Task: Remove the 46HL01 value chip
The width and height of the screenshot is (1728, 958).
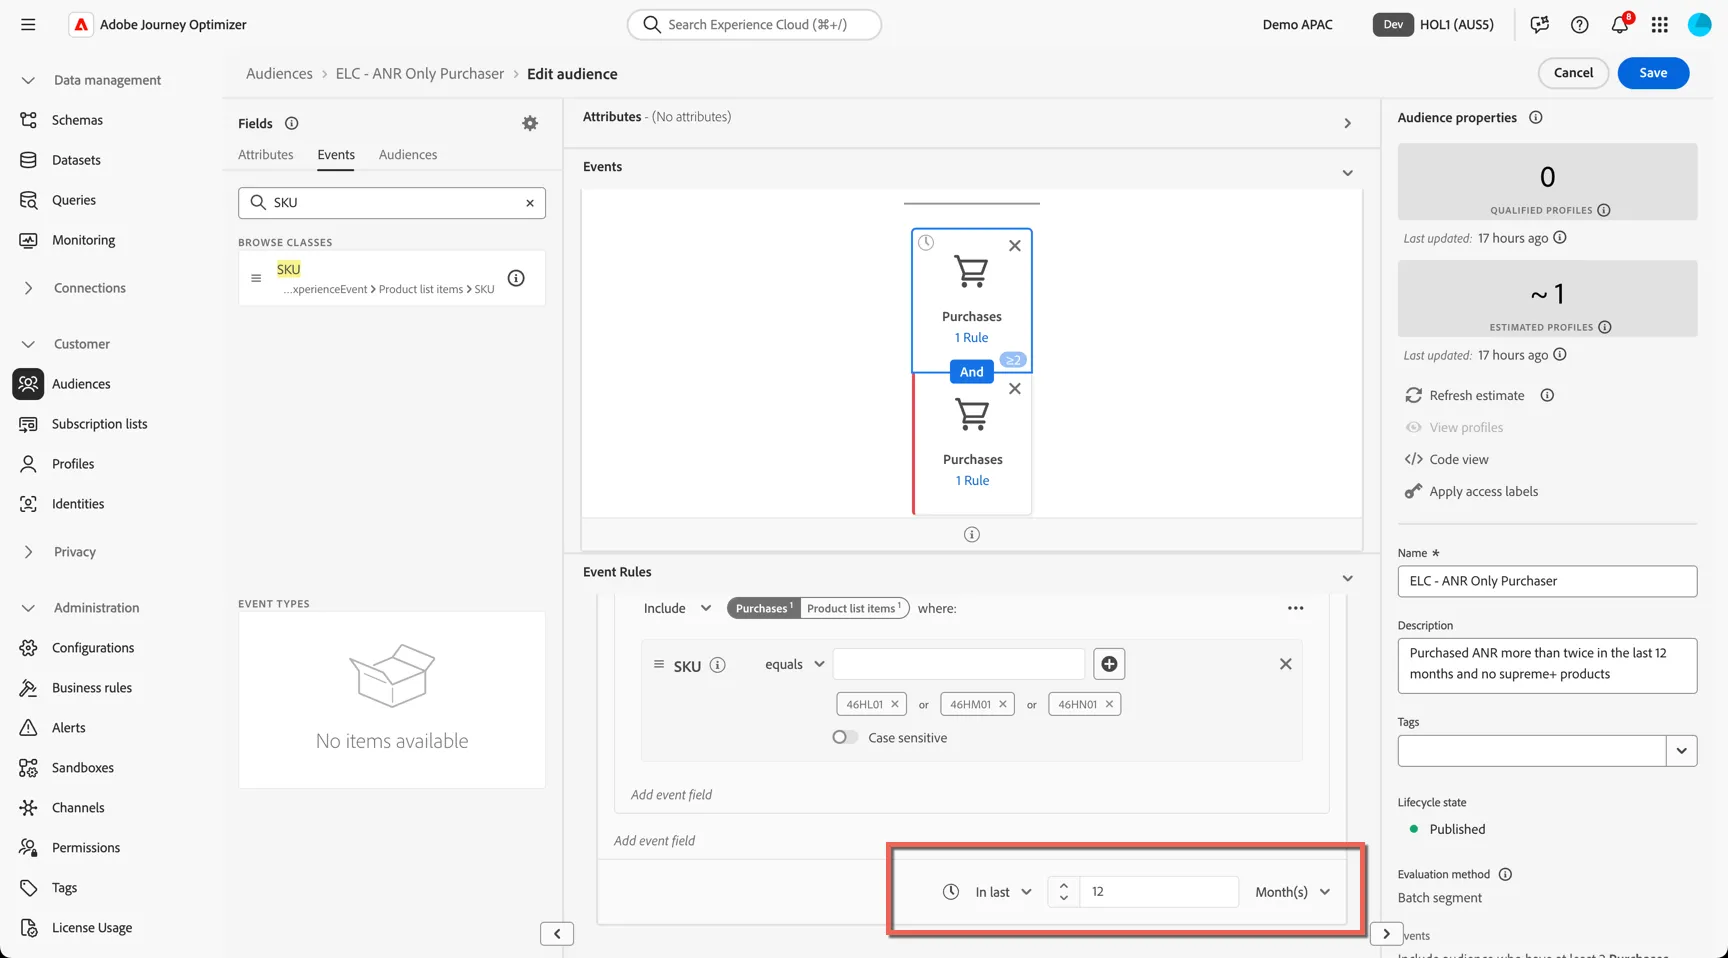Action: point(895,704)
